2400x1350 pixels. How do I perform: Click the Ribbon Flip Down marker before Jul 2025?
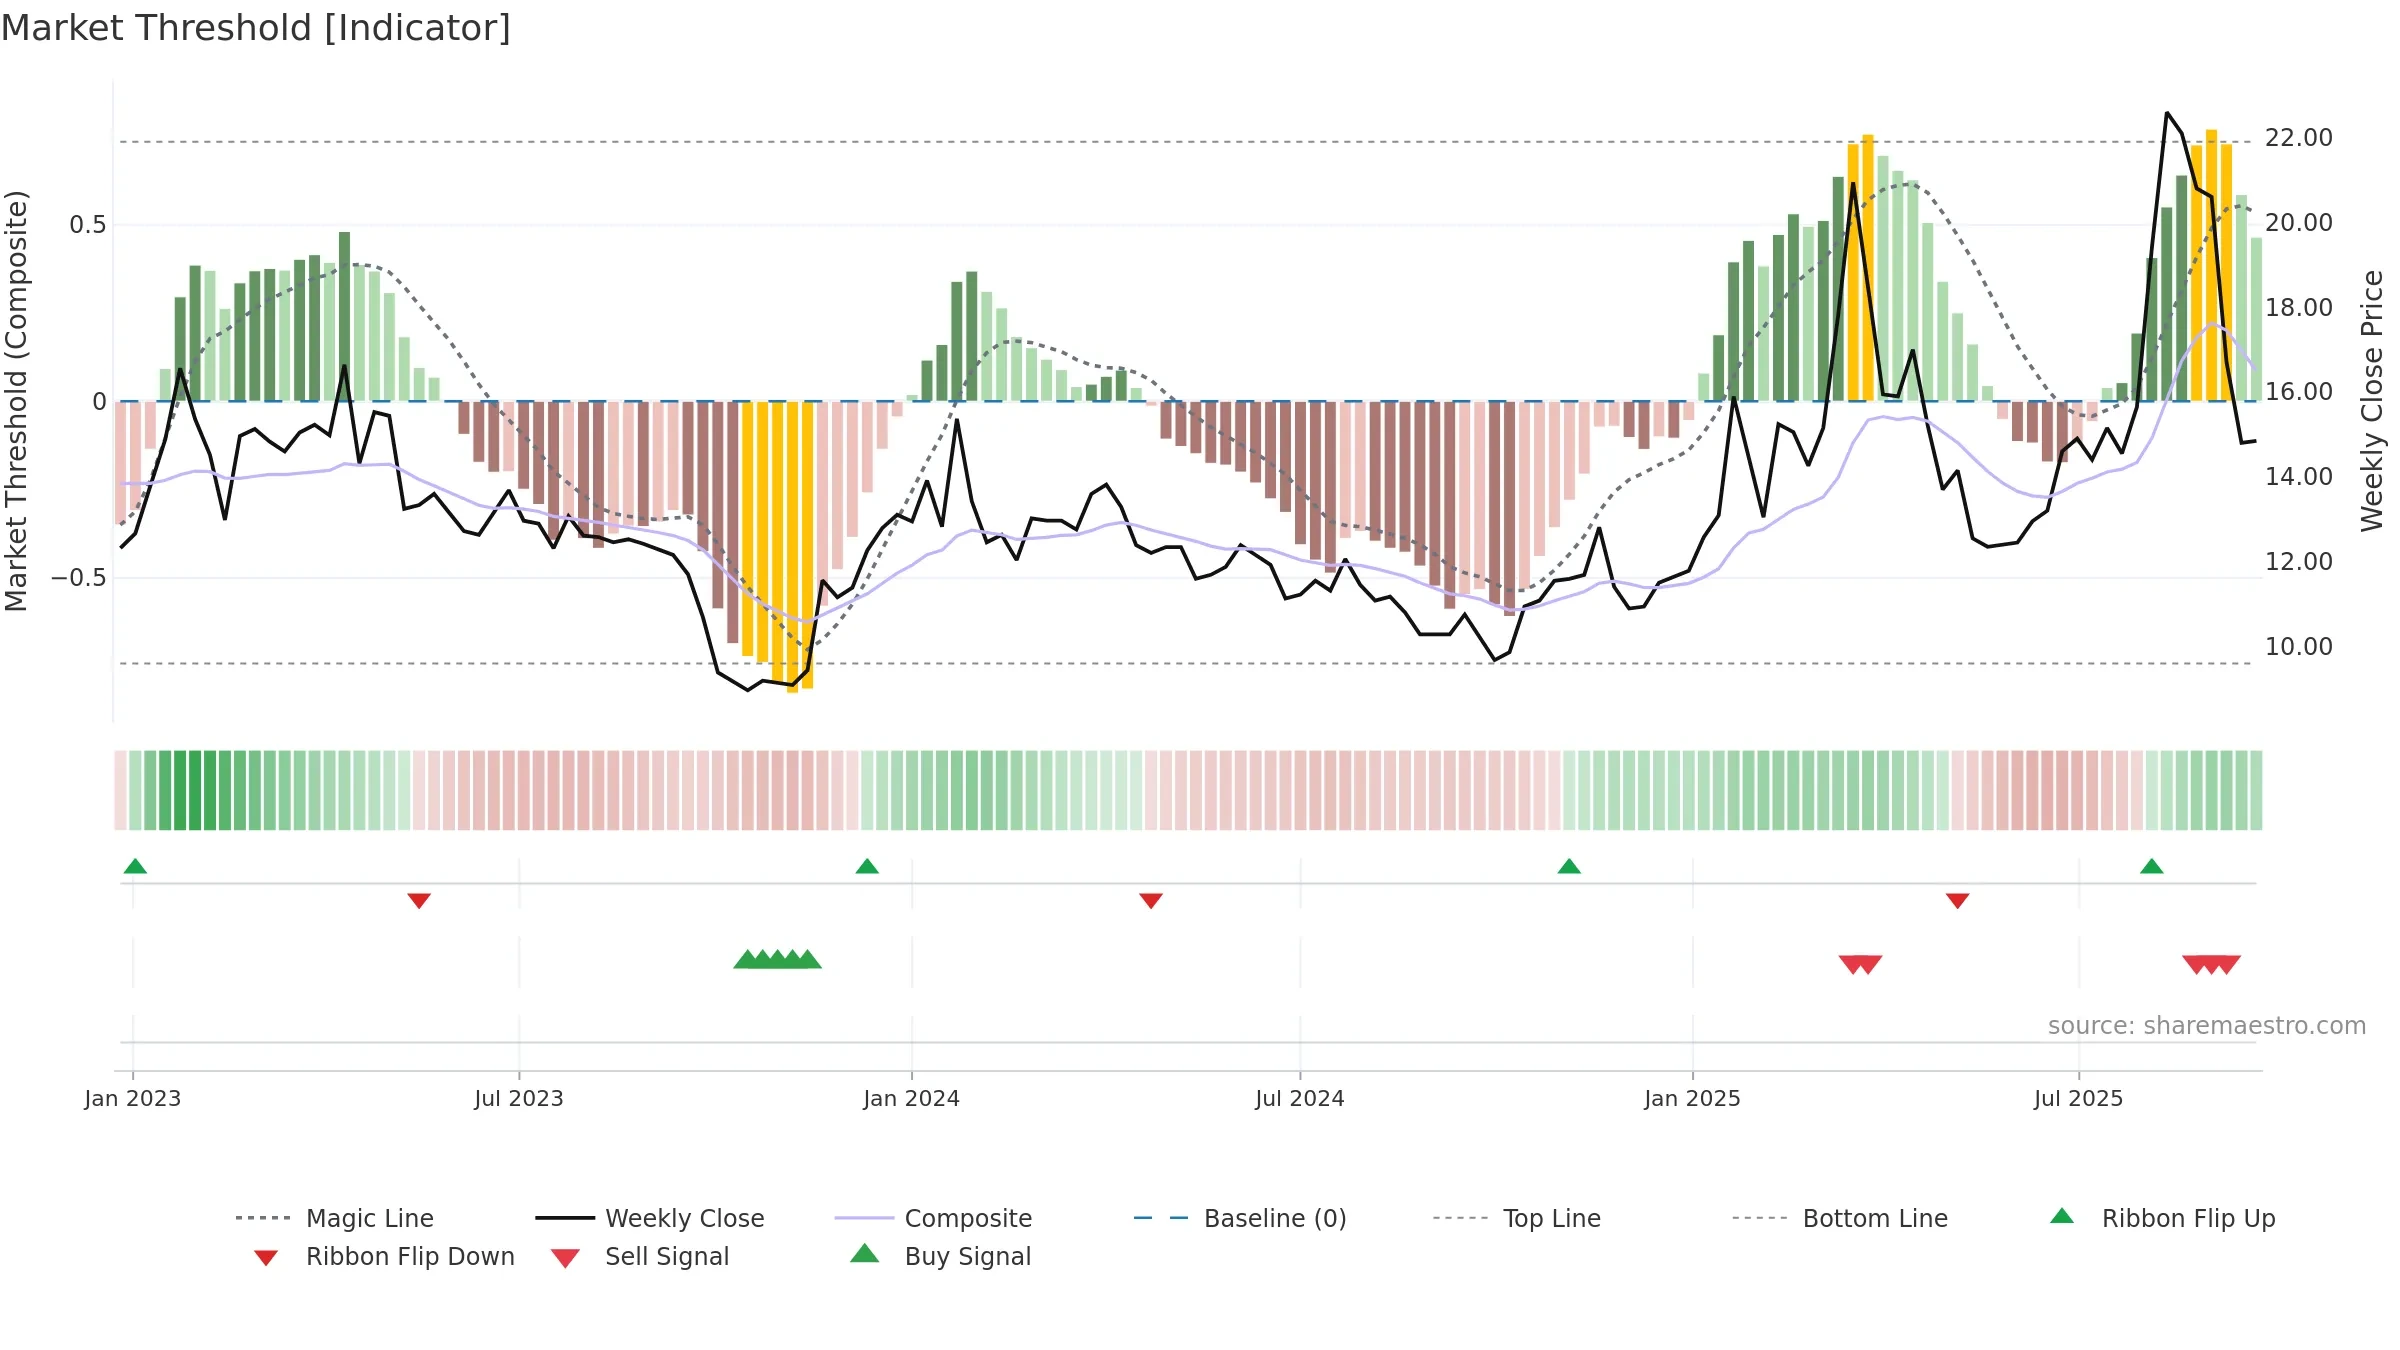tap(1957, 901)
